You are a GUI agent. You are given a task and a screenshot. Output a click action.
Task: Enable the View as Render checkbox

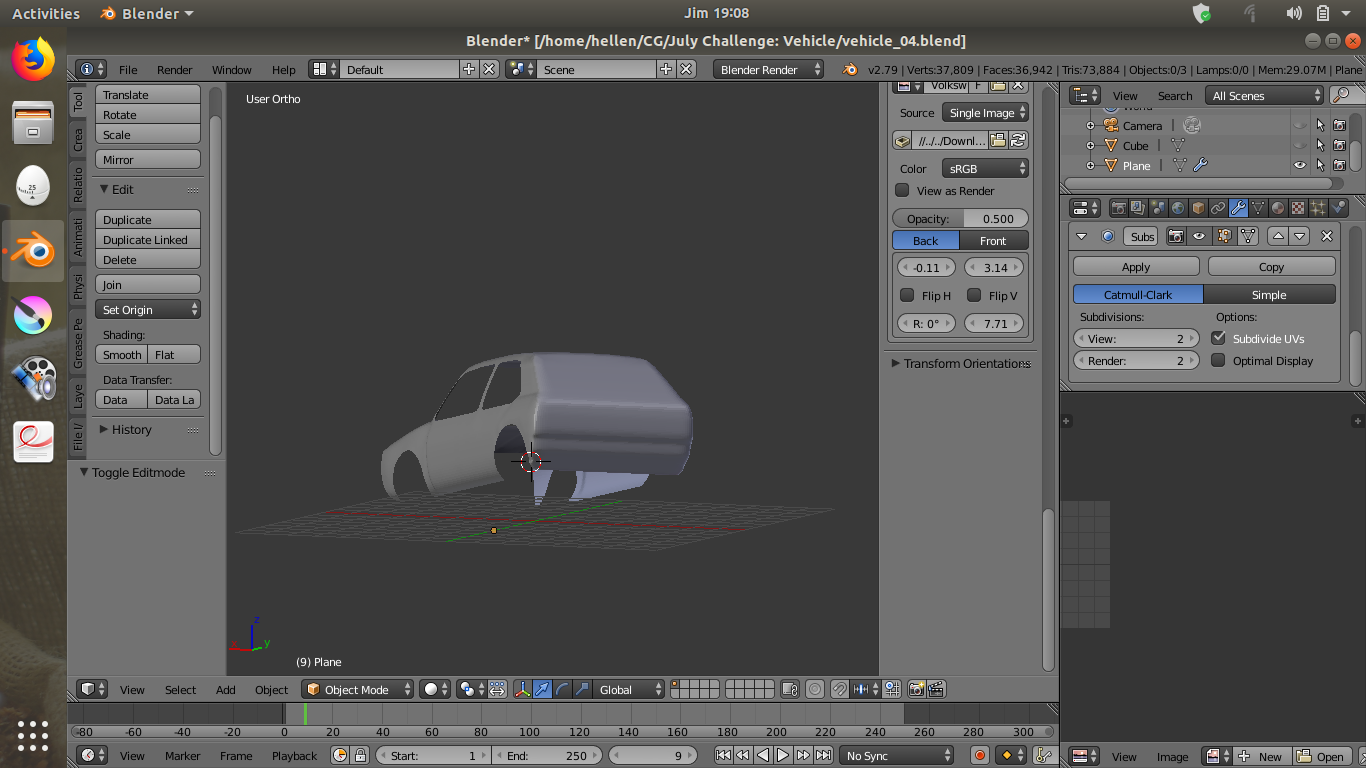[902, 191]
